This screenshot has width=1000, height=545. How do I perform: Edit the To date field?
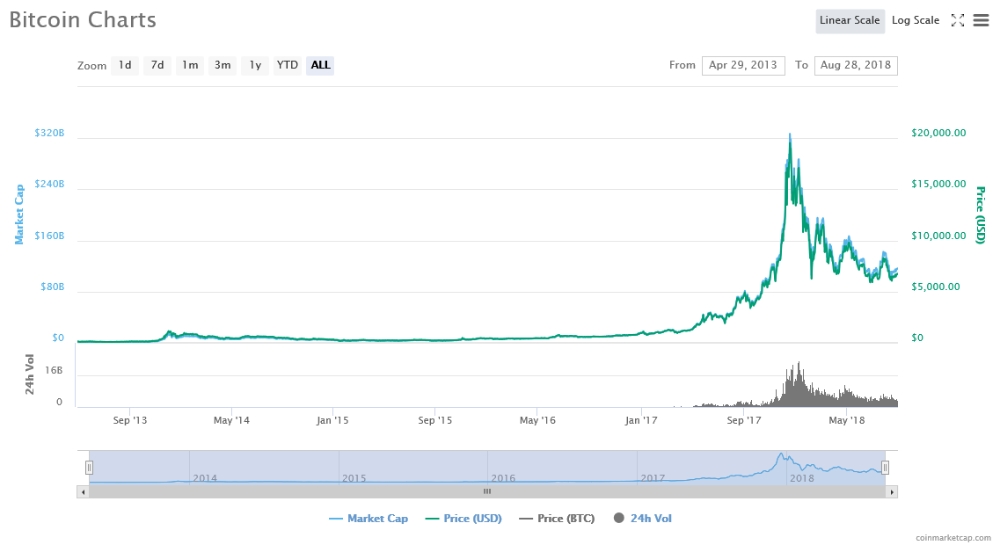(x=856, y=65)
